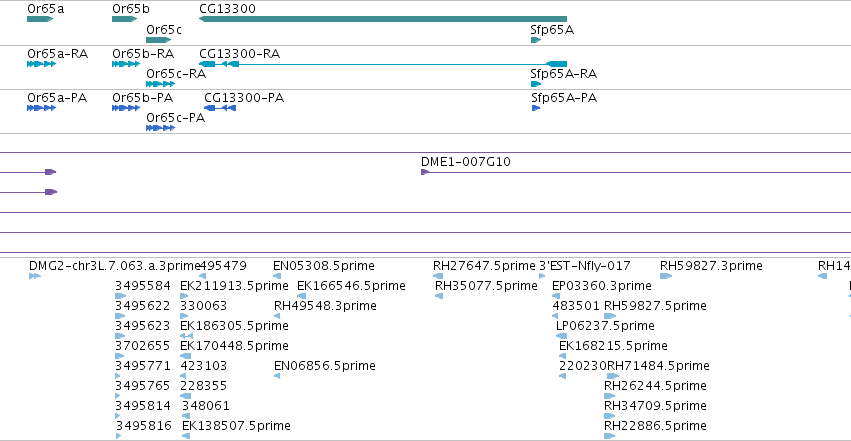Select the RH59827.3prime EST arrow
Viewport: 851px width, 441px height.
point(666,276)
